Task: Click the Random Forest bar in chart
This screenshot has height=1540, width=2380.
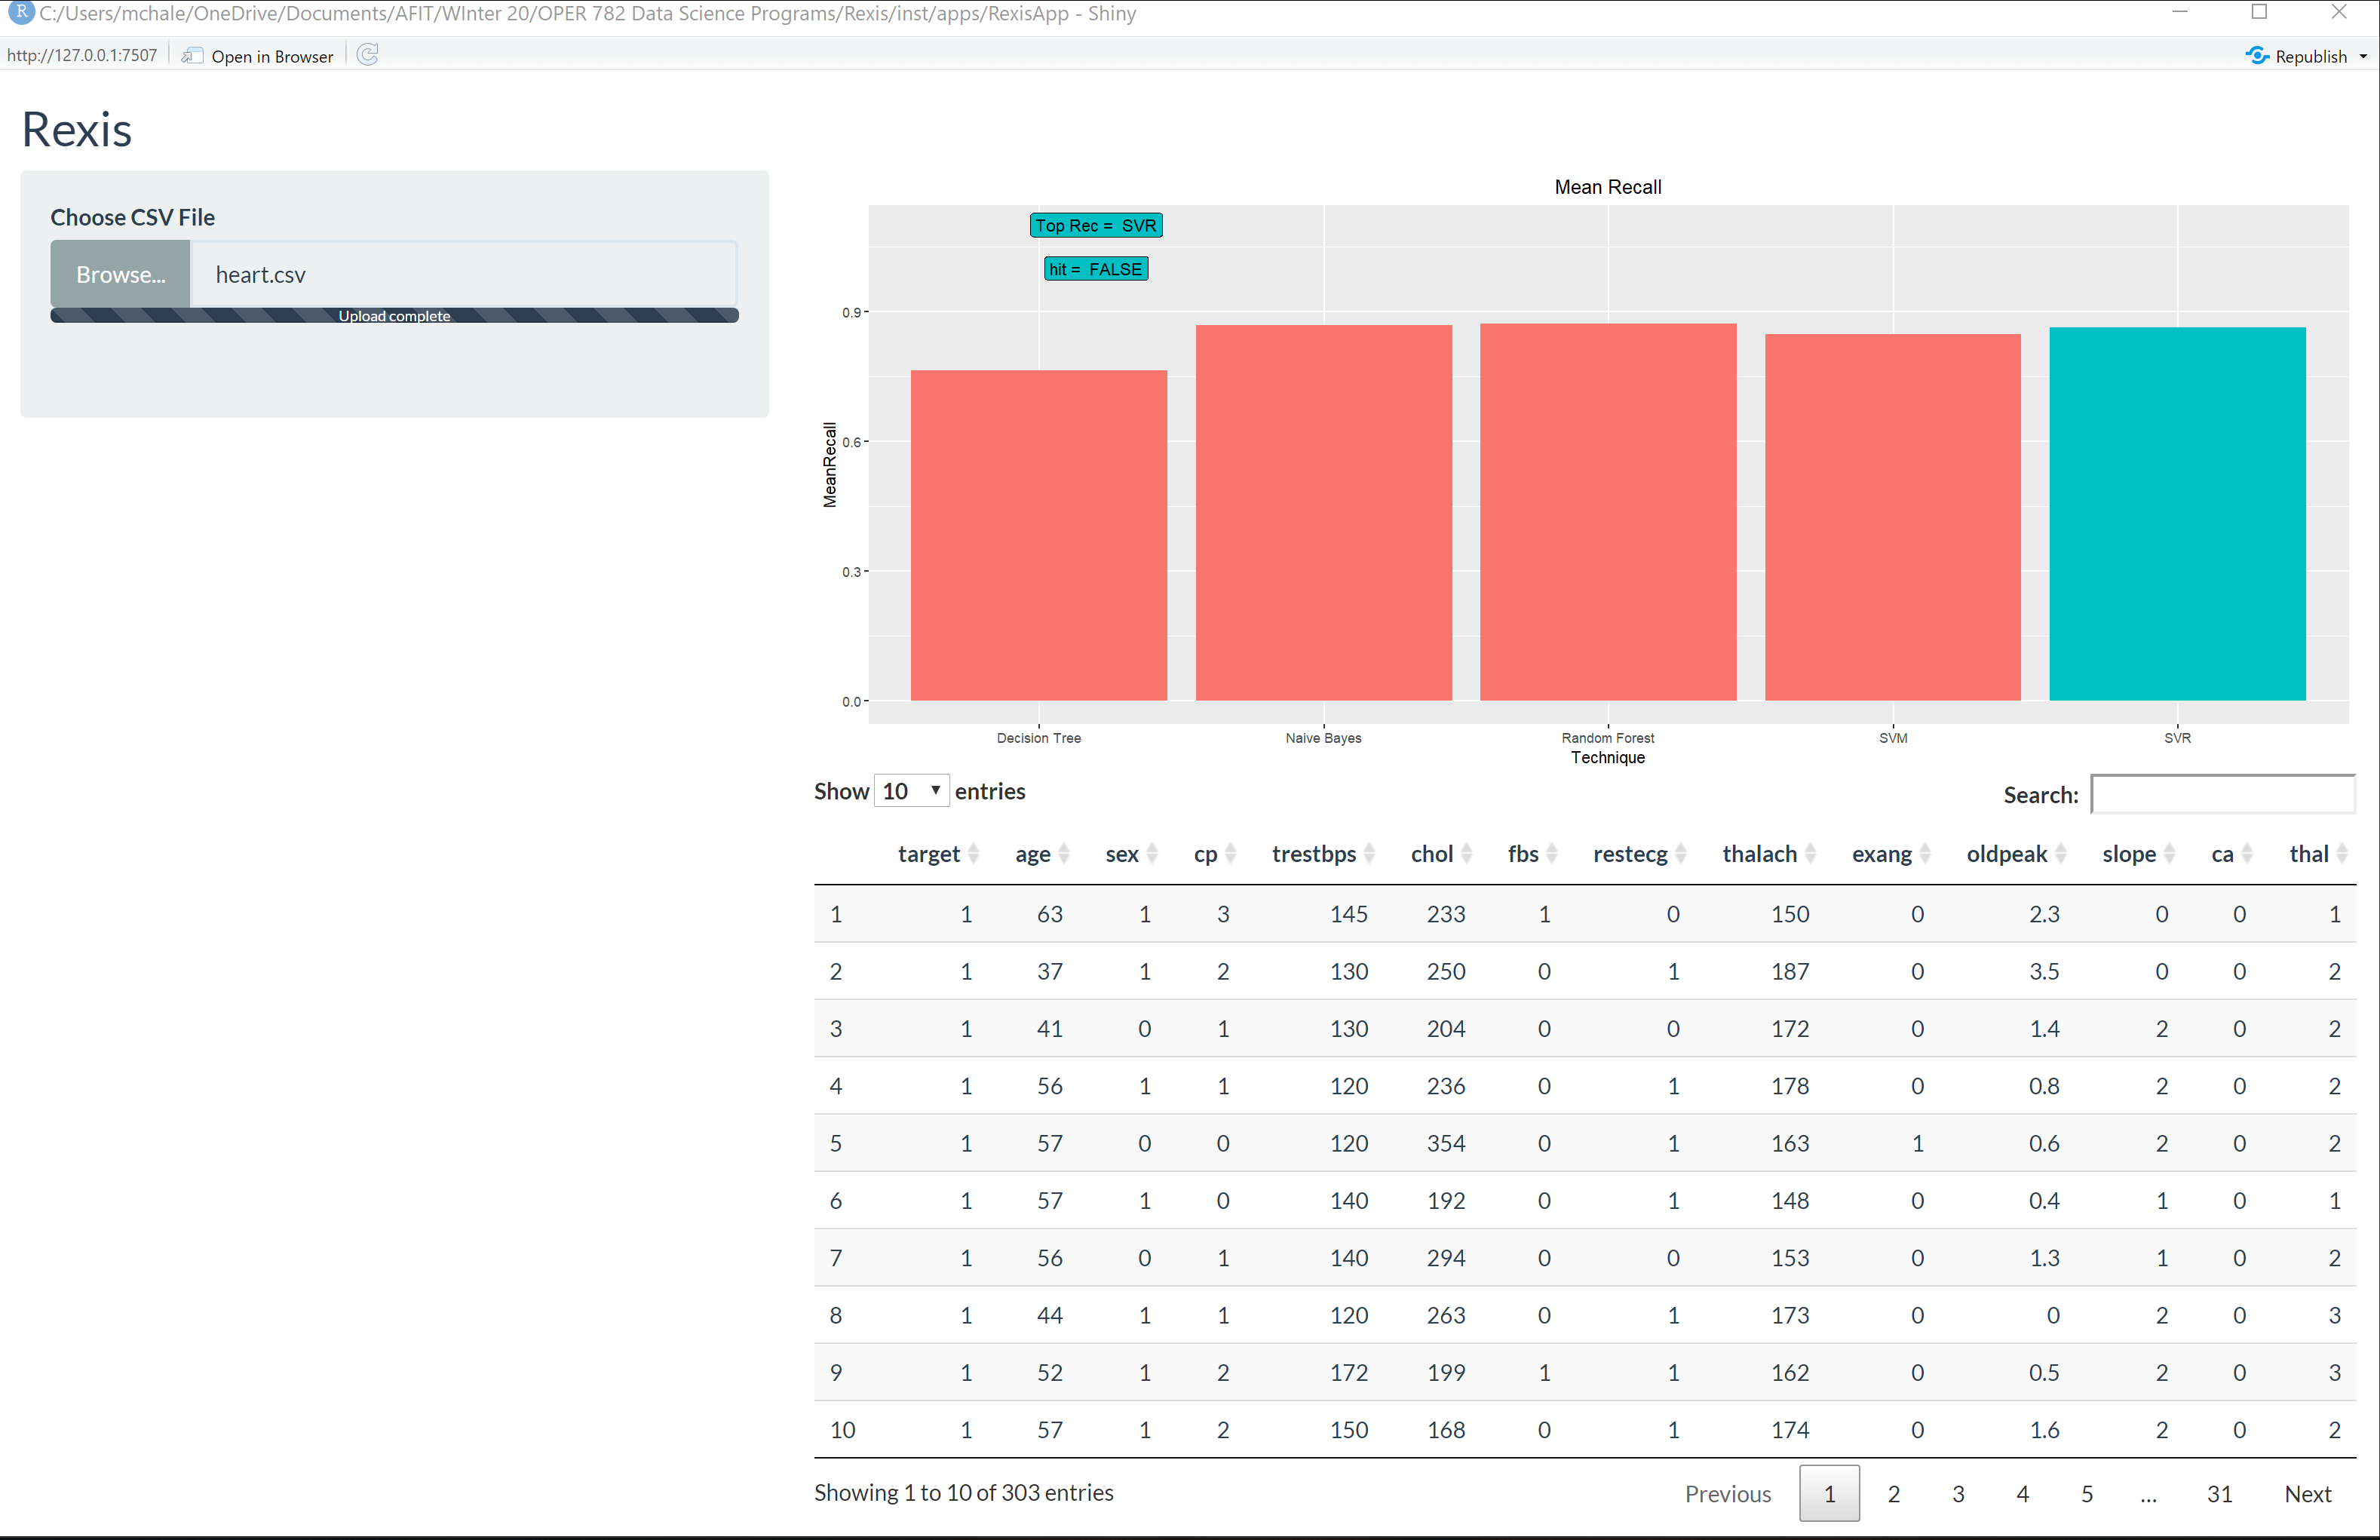Action: pos(1608,512)
